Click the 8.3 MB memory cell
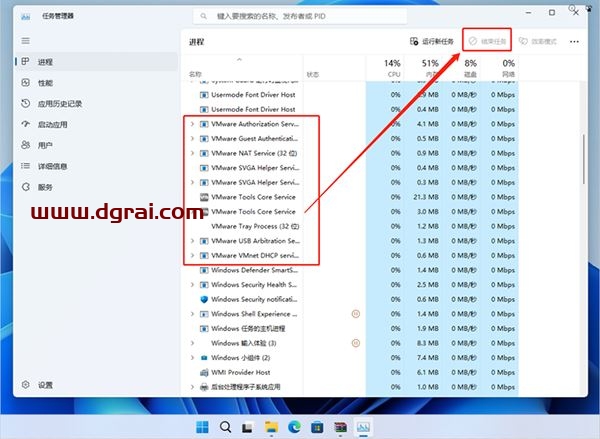Viewport: 600px width, 439px height. tap(428, 343)
